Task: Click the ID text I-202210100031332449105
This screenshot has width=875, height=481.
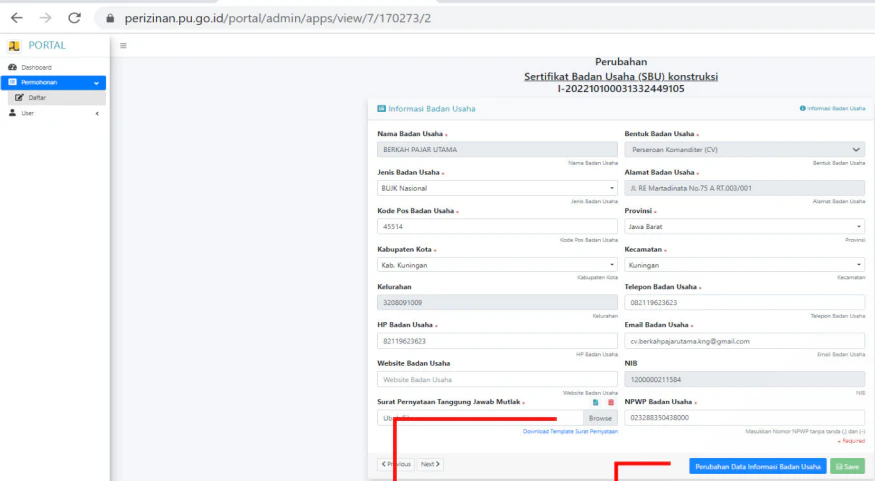Action: tap(621, 89)
